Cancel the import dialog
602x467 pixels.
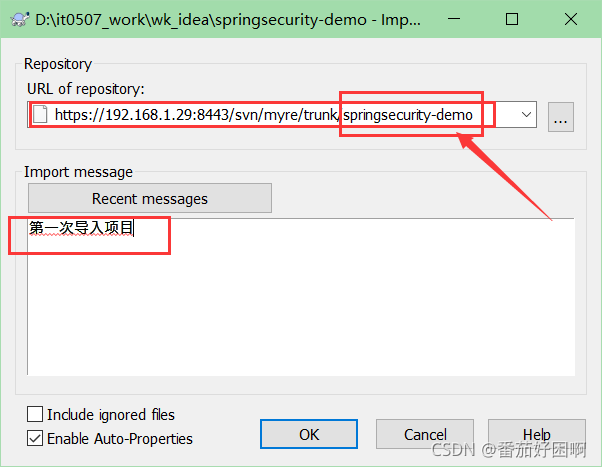[425, 434]
